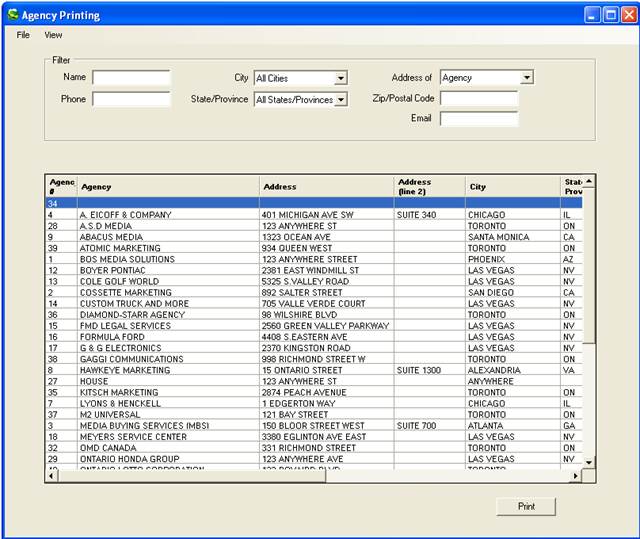Expand the State/Province dropdown
This screenshot has height=539, width=640.
pyautogui.click(x=341, y=100)
